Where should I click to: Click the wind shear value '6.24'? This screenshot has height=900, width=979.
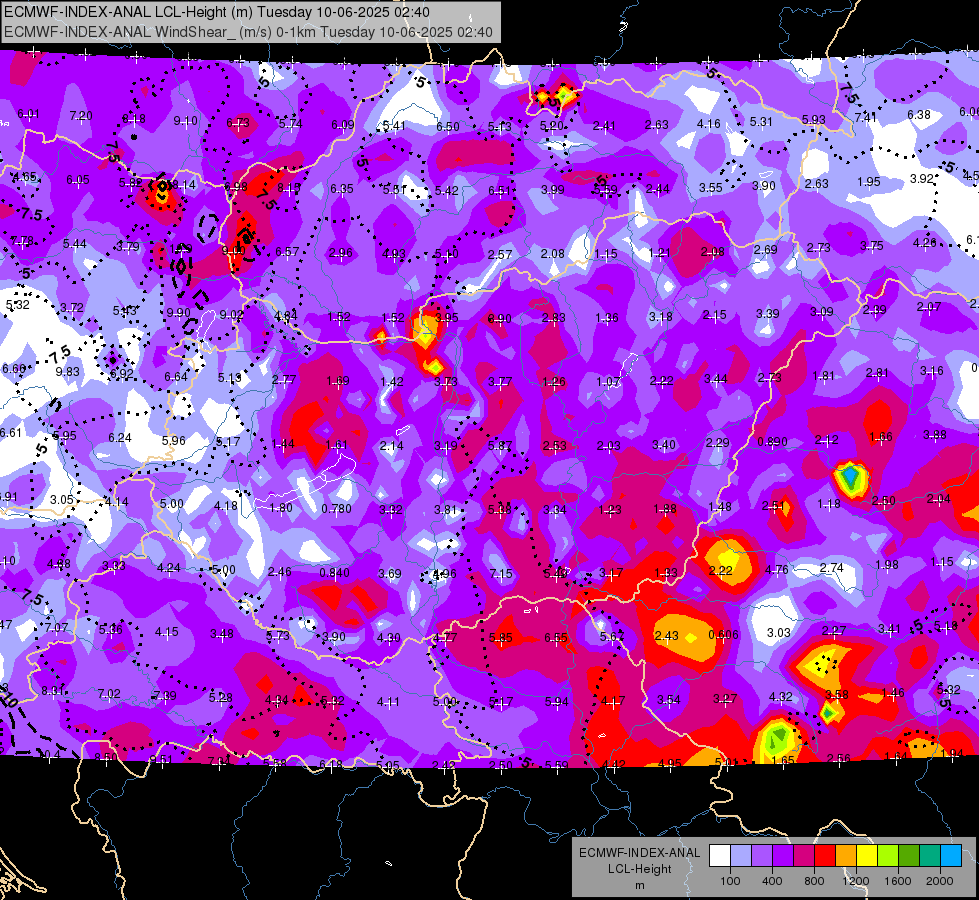click(119, 438)
